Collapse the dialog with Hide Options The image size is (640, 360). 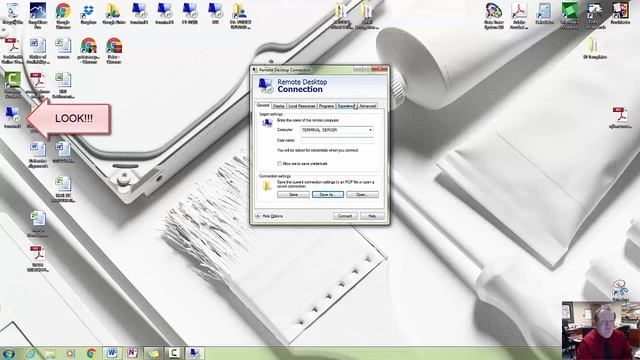click(269, 216)
